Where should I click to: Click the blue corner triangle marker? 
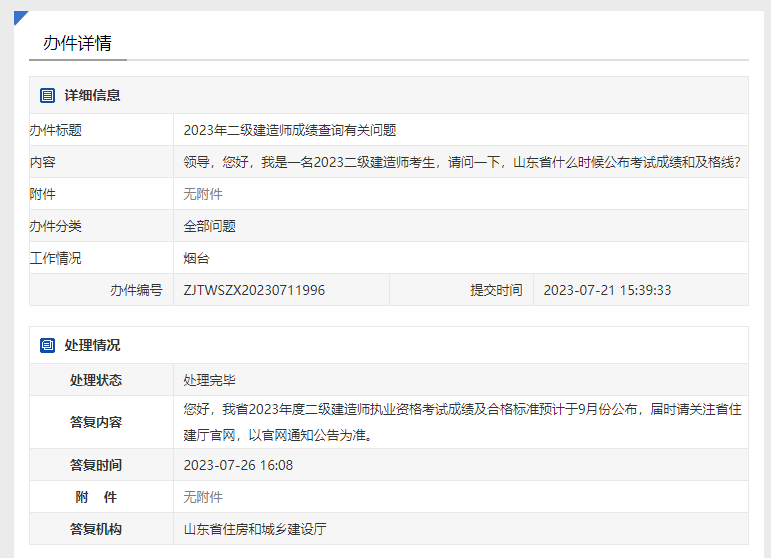click(20, 17)
